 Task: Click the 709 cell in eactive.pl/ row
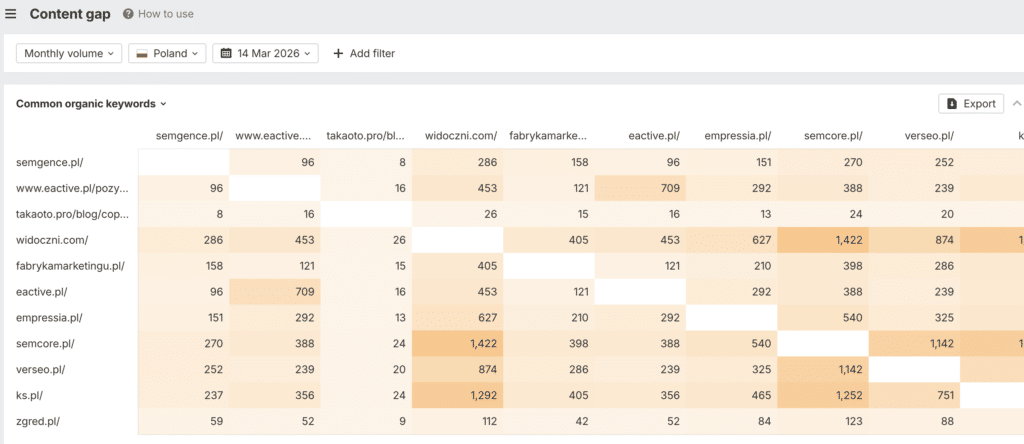(275, 292)
